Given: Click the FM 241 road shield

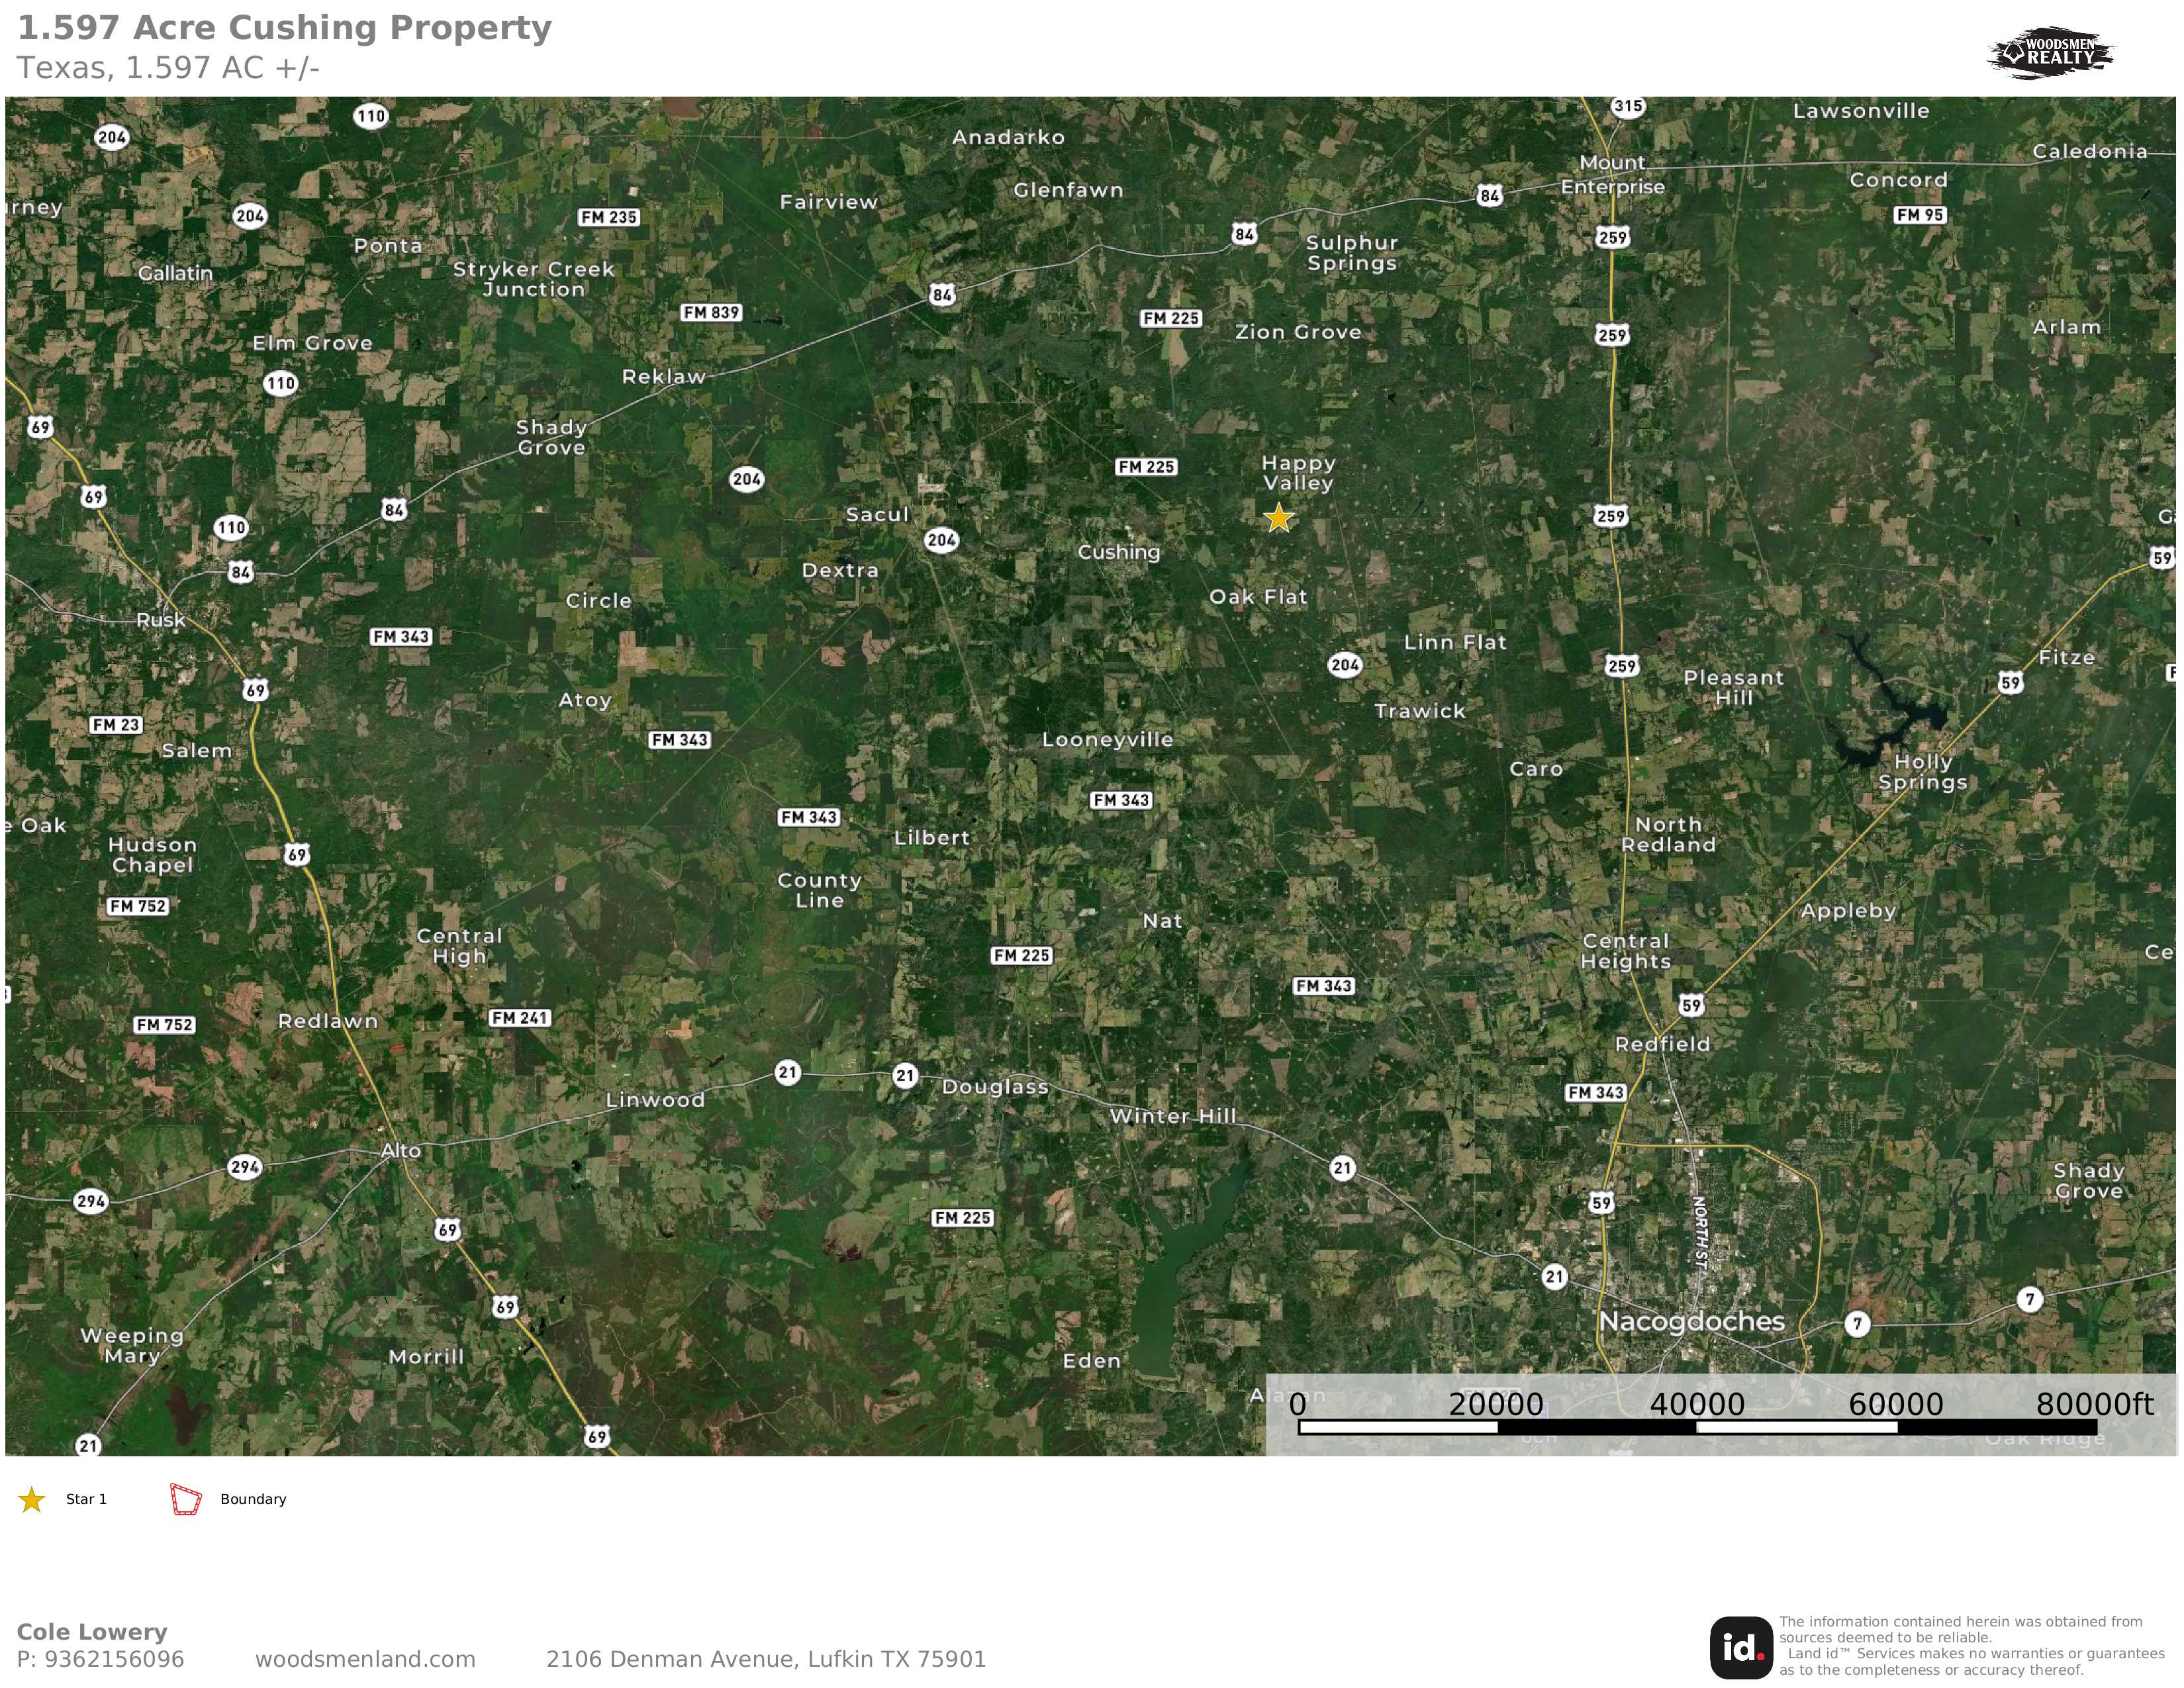Looking at the screenshot, I should (520, 1018).
